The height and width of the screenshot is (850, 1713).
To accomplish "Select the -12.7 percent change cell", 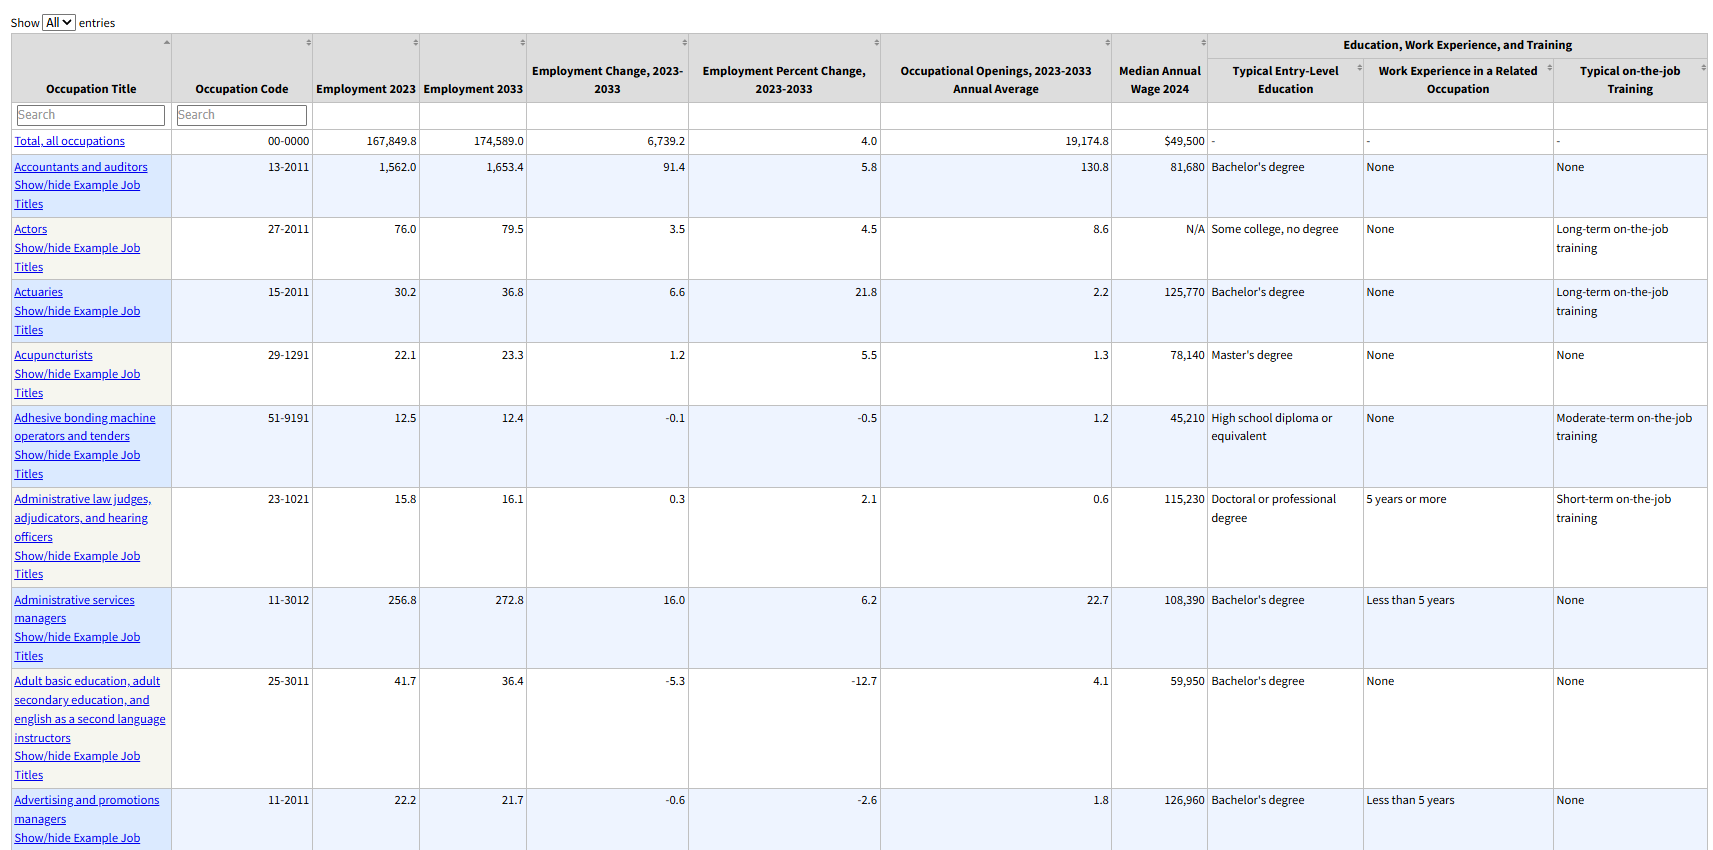I will 784,728.
